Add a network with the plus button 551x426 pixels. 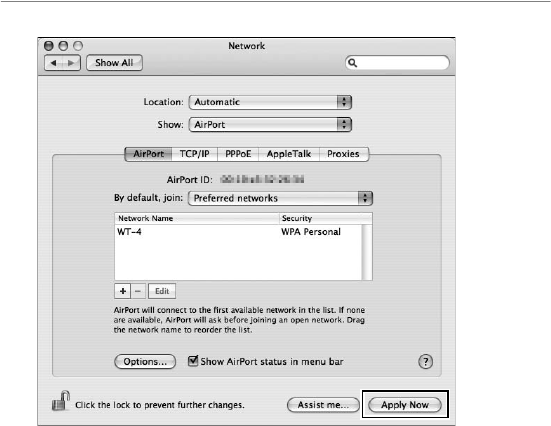pyautogui.click(x=123, y=291)
